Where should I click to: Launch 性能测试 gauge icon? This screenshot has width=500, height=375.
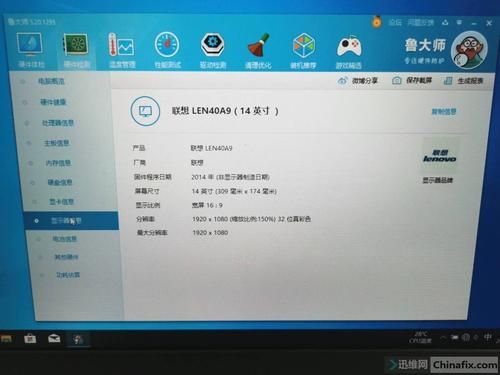click(167, 50)
